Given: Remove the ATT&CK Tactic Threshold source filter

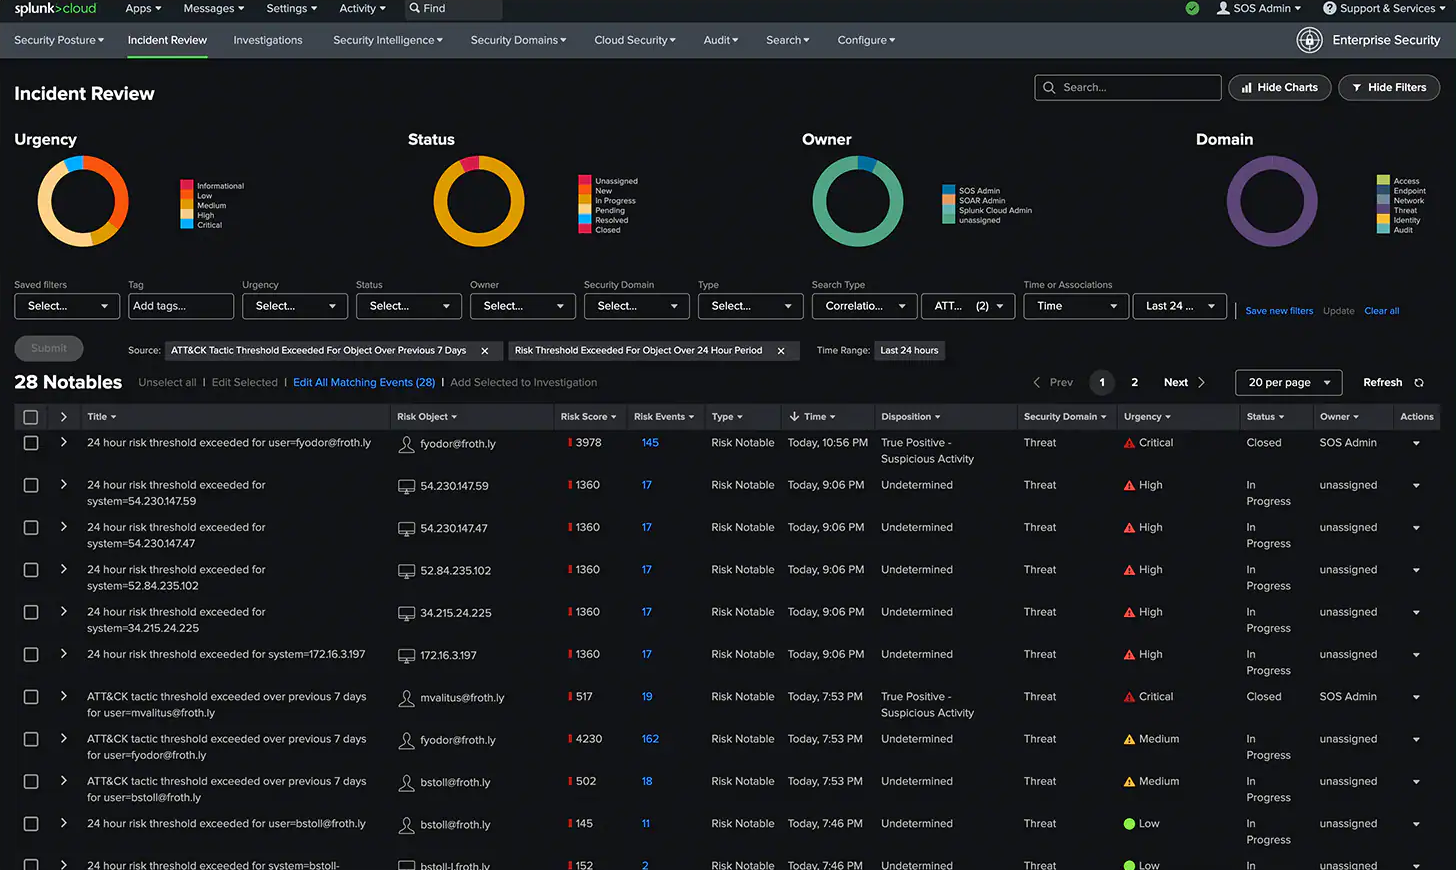Looking at the screenshot, I should (485, 351).
